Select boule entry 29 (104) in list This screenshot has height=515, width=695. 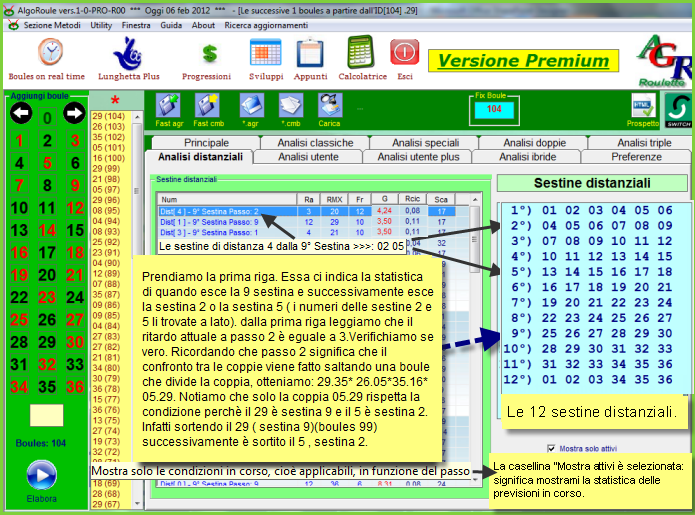pyautogui.click(x=109, y=116)
